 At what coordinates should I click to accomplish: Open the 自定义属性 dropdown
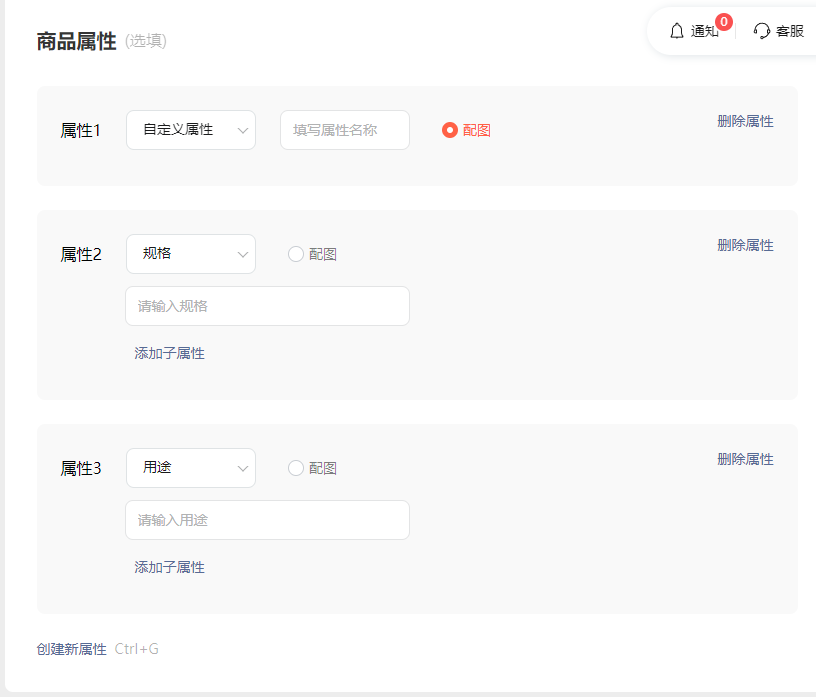coord(191,130)
